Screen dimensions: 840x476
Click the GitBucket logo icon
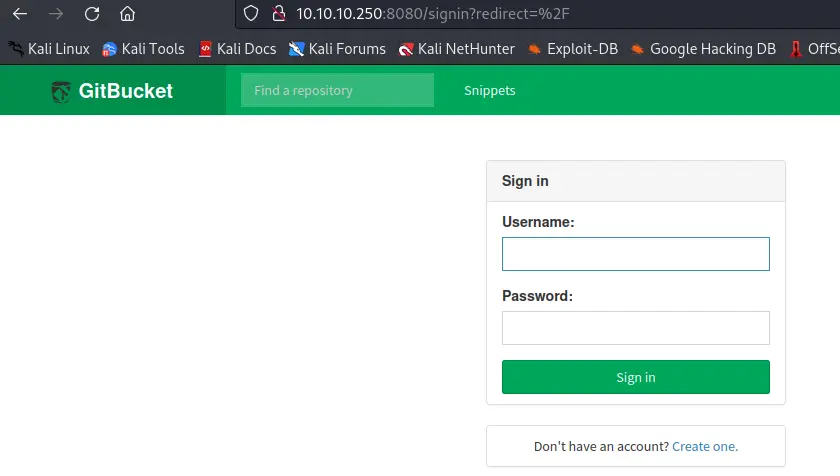click(x=61, y=92)
